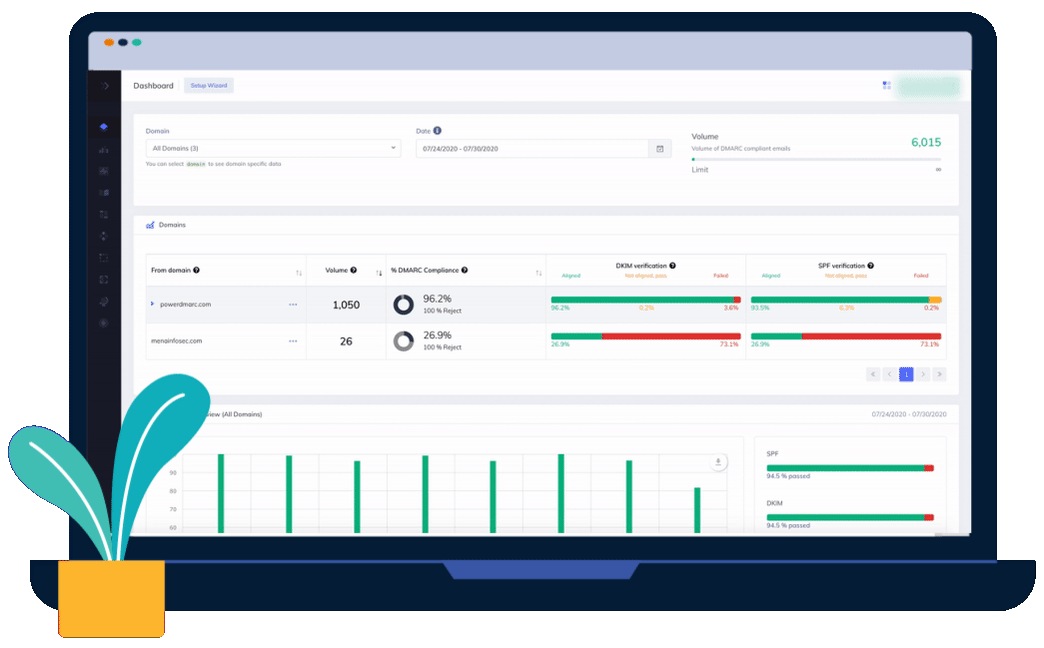
Task: Launch the Setup Wizard
Action: [208, 85]
